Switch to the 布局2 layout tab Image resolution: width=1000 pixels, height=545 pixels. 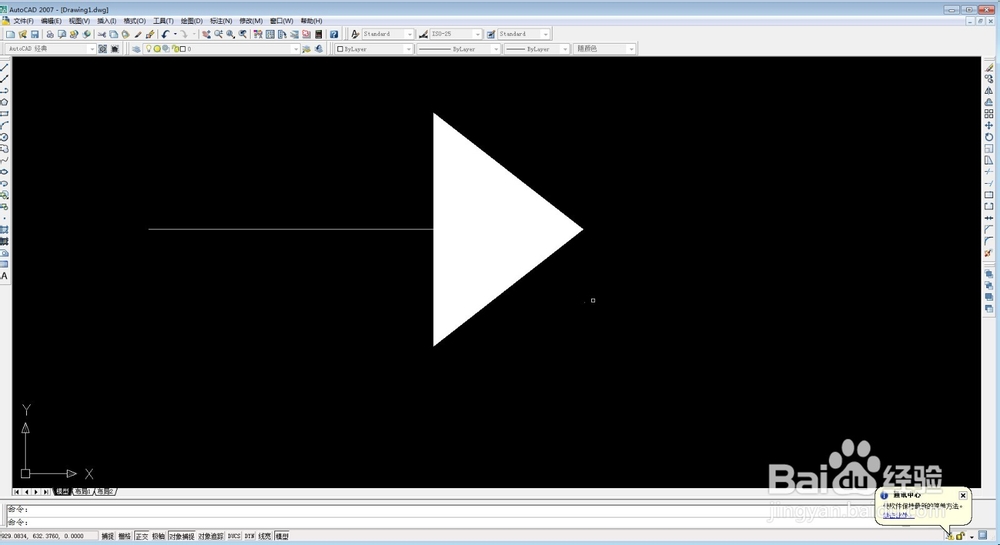[105, 491]
